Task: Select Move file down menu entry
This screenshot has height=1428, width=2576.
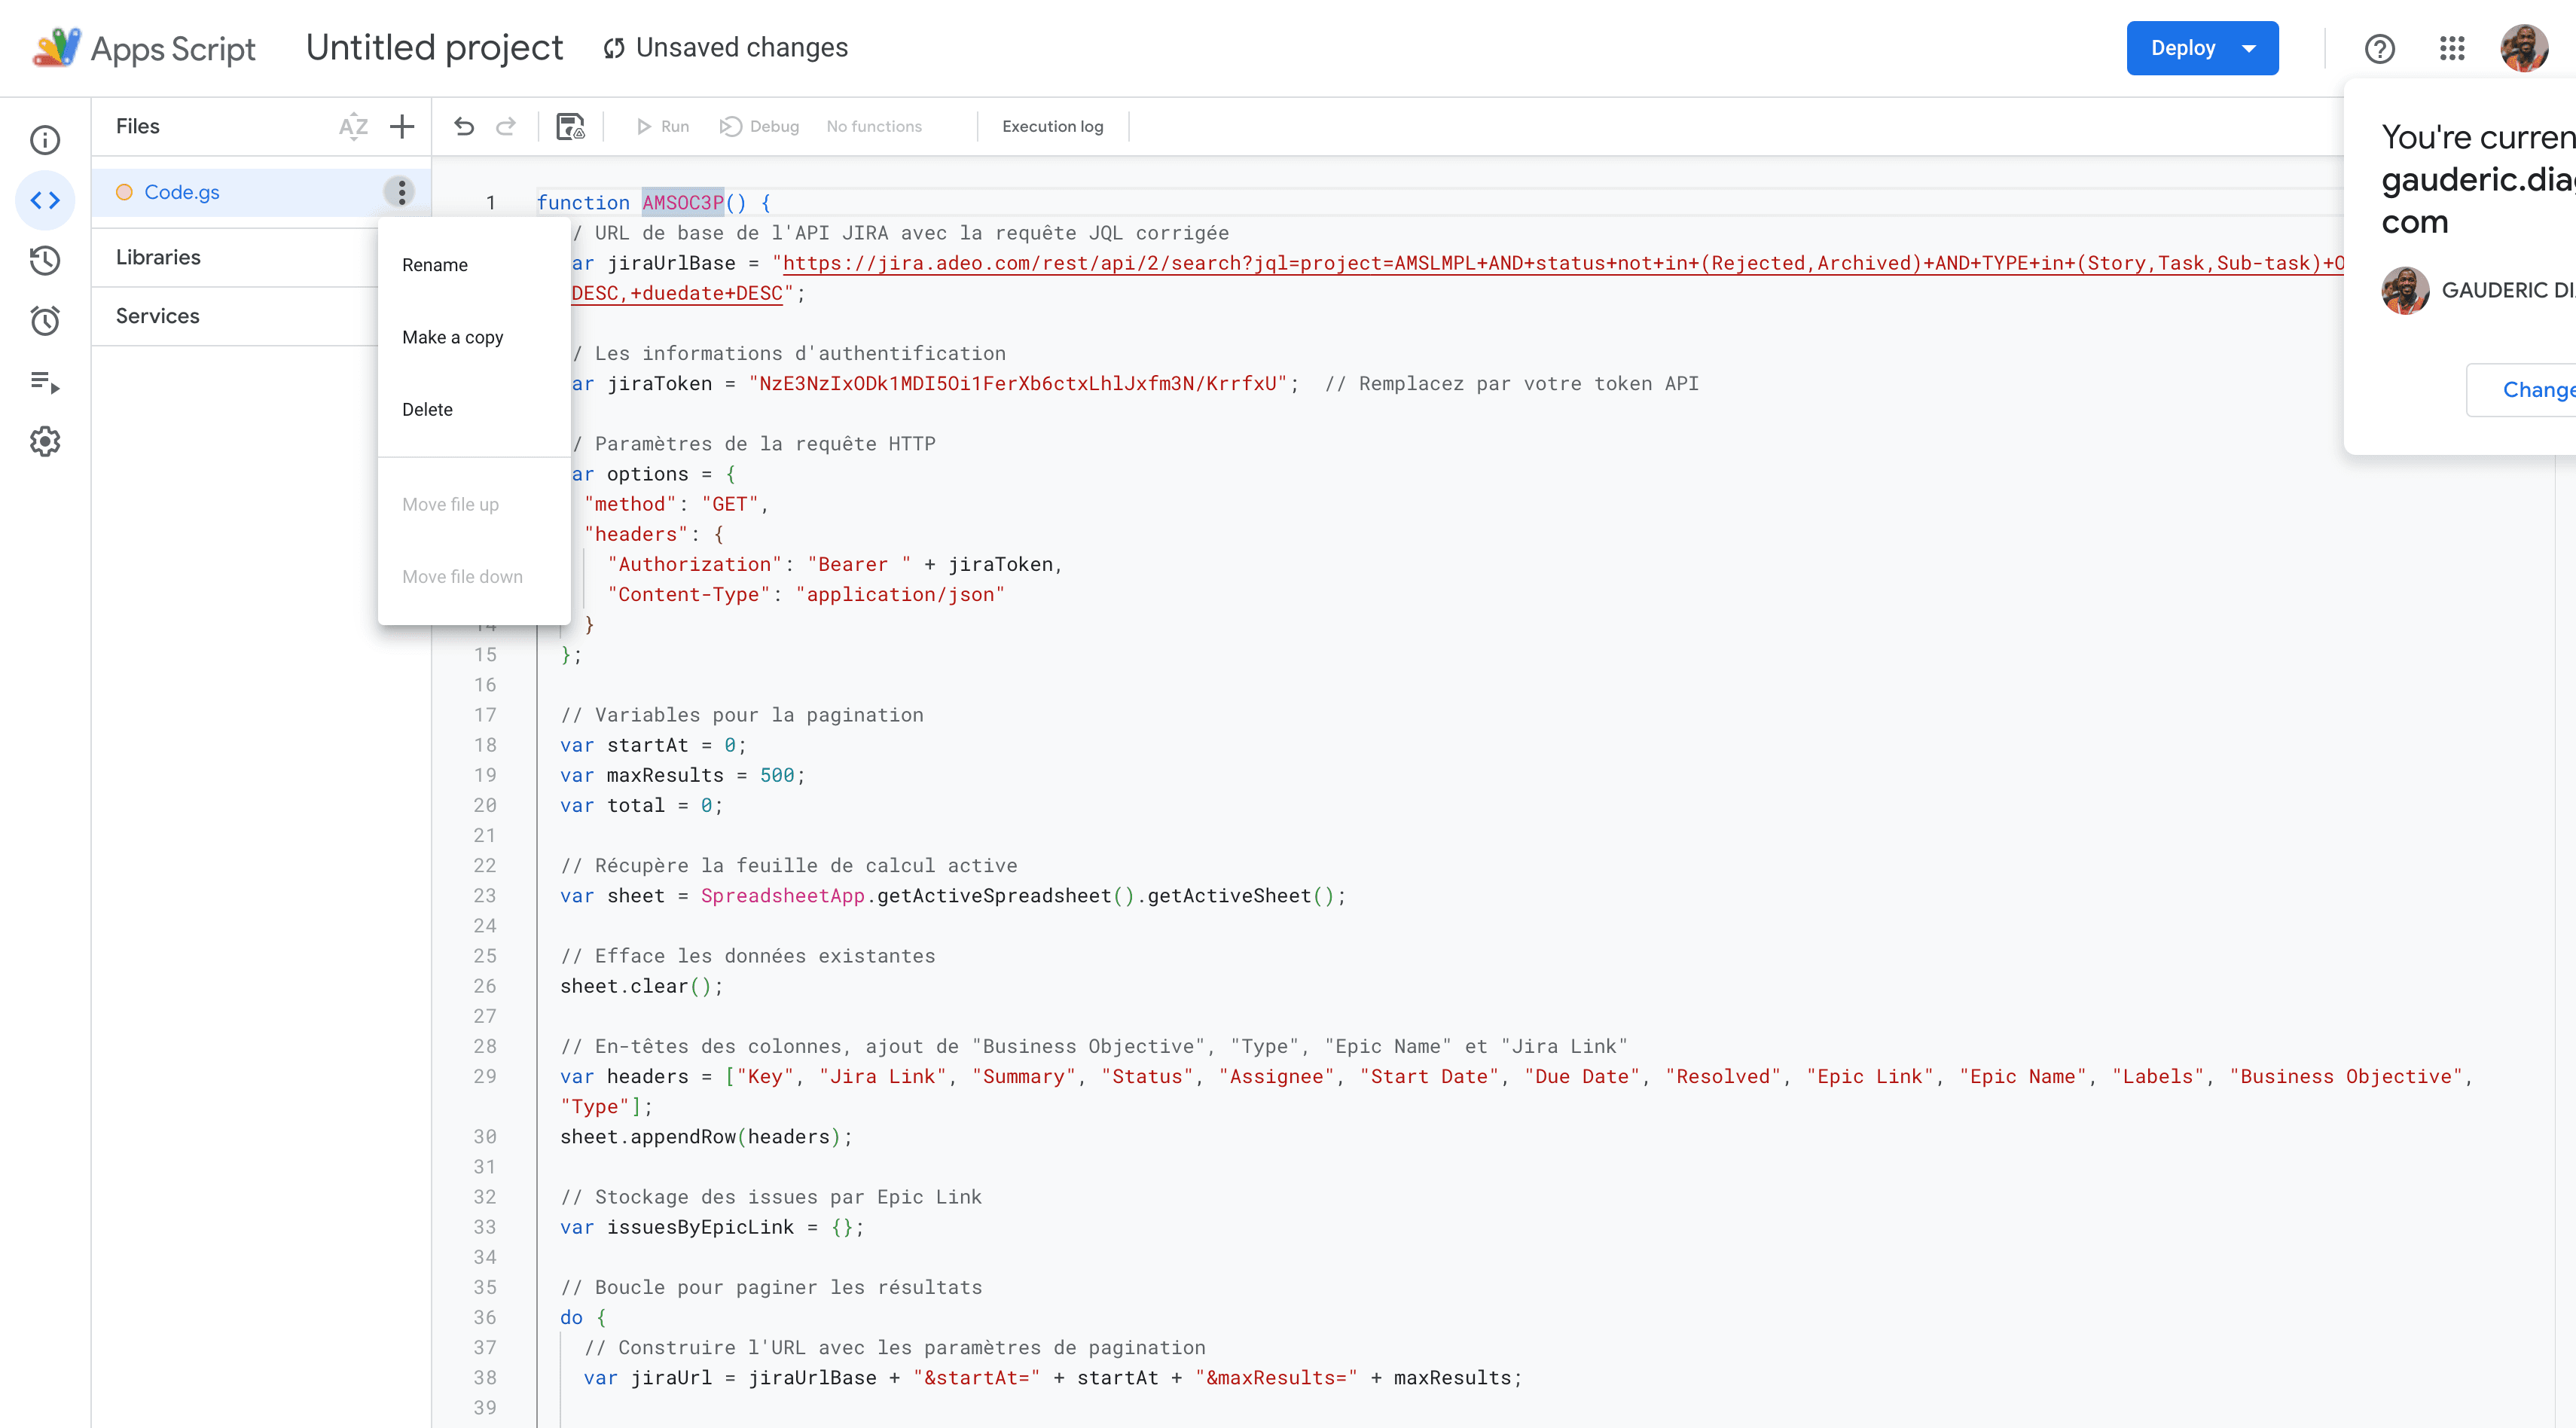Action: 474,576
